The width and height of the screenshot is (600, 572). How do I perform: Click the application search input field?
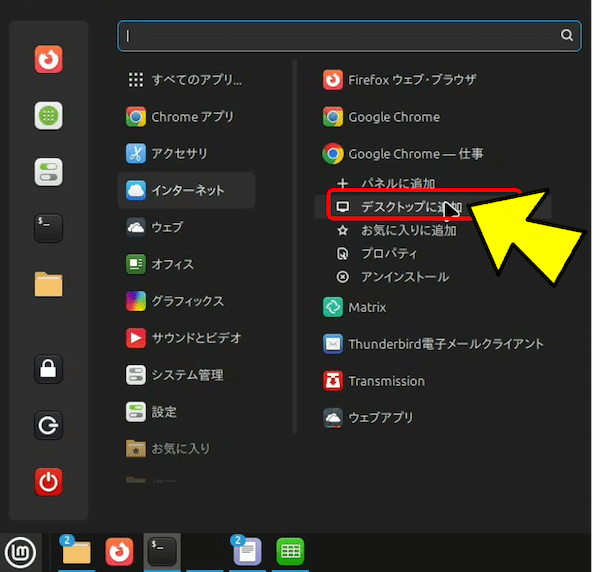(340, 36)
